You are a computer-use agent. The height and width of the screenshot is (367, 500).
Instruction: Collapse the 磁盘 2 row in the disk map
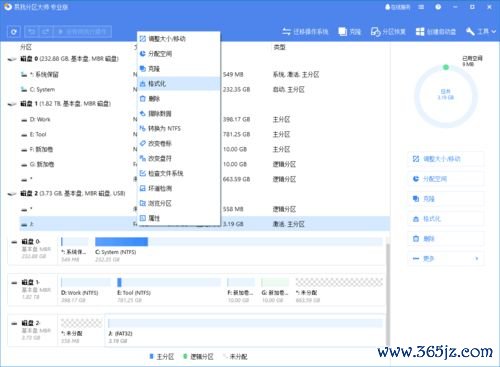14,323
